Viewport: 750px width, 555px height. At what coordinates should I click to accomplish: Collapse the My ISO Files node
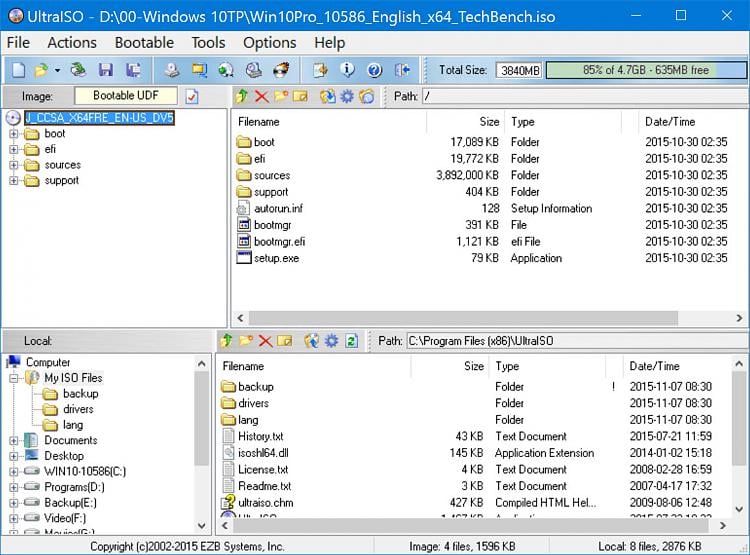[x=14, y=378]
